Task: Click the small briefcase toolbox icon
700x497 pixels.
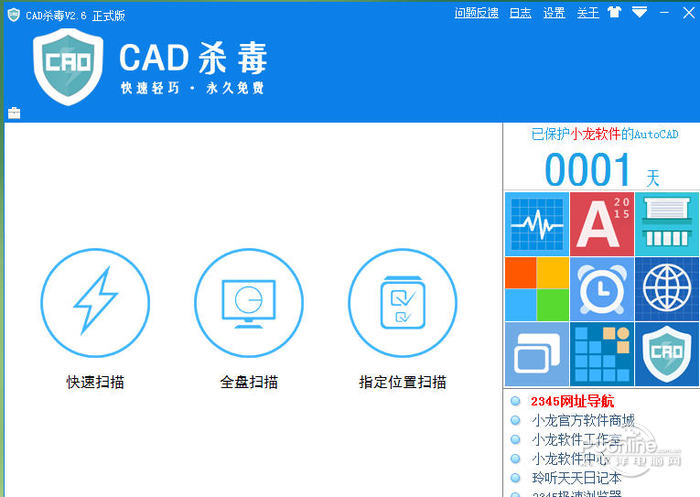Action: (14, 113)
